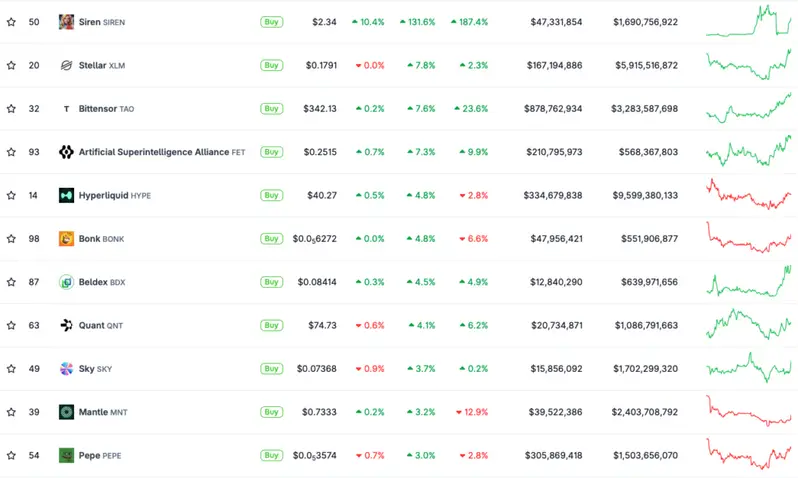Favorite Hyperliquid with its star
The width and height of the screenshot is (798, 478).
[x=11, y=195]
